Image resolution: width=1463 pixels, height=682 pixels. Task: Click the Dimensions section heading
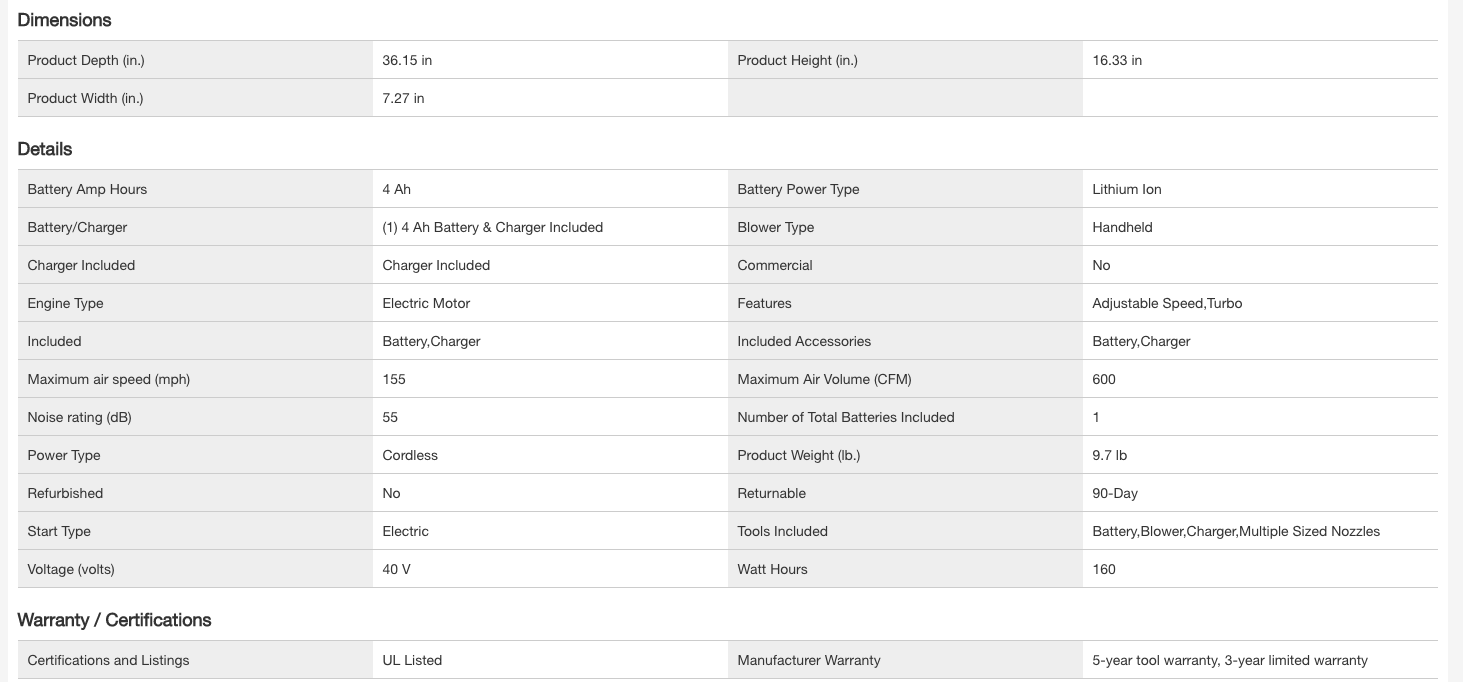pos(64,20)
